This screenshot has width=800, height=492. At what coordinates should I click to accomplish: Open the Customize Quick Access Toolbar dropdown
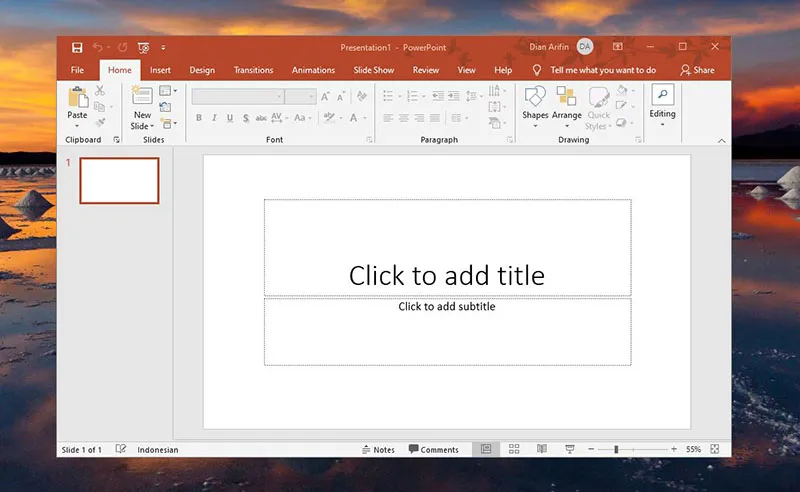point(163,47)
